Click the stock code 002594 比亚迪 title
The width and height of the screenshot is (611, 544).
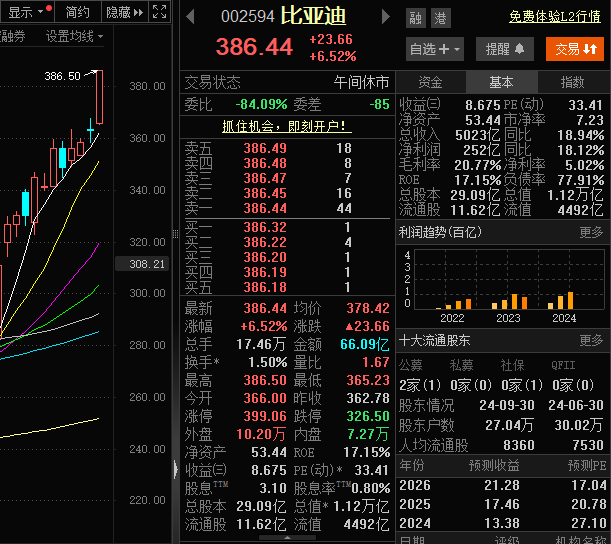pyautogui.click(x=284, y=16)
